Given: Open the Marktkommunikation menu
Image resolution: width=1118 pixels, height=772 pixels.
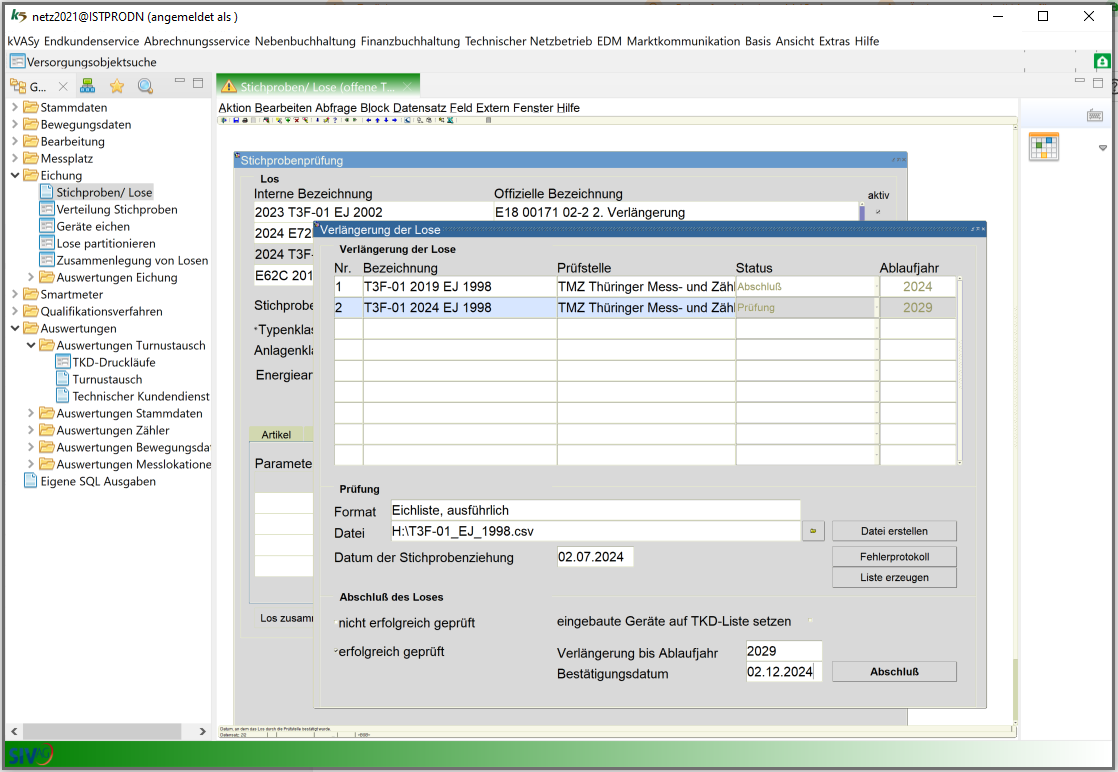Looking at the screenshot, I should pos(683,41).
